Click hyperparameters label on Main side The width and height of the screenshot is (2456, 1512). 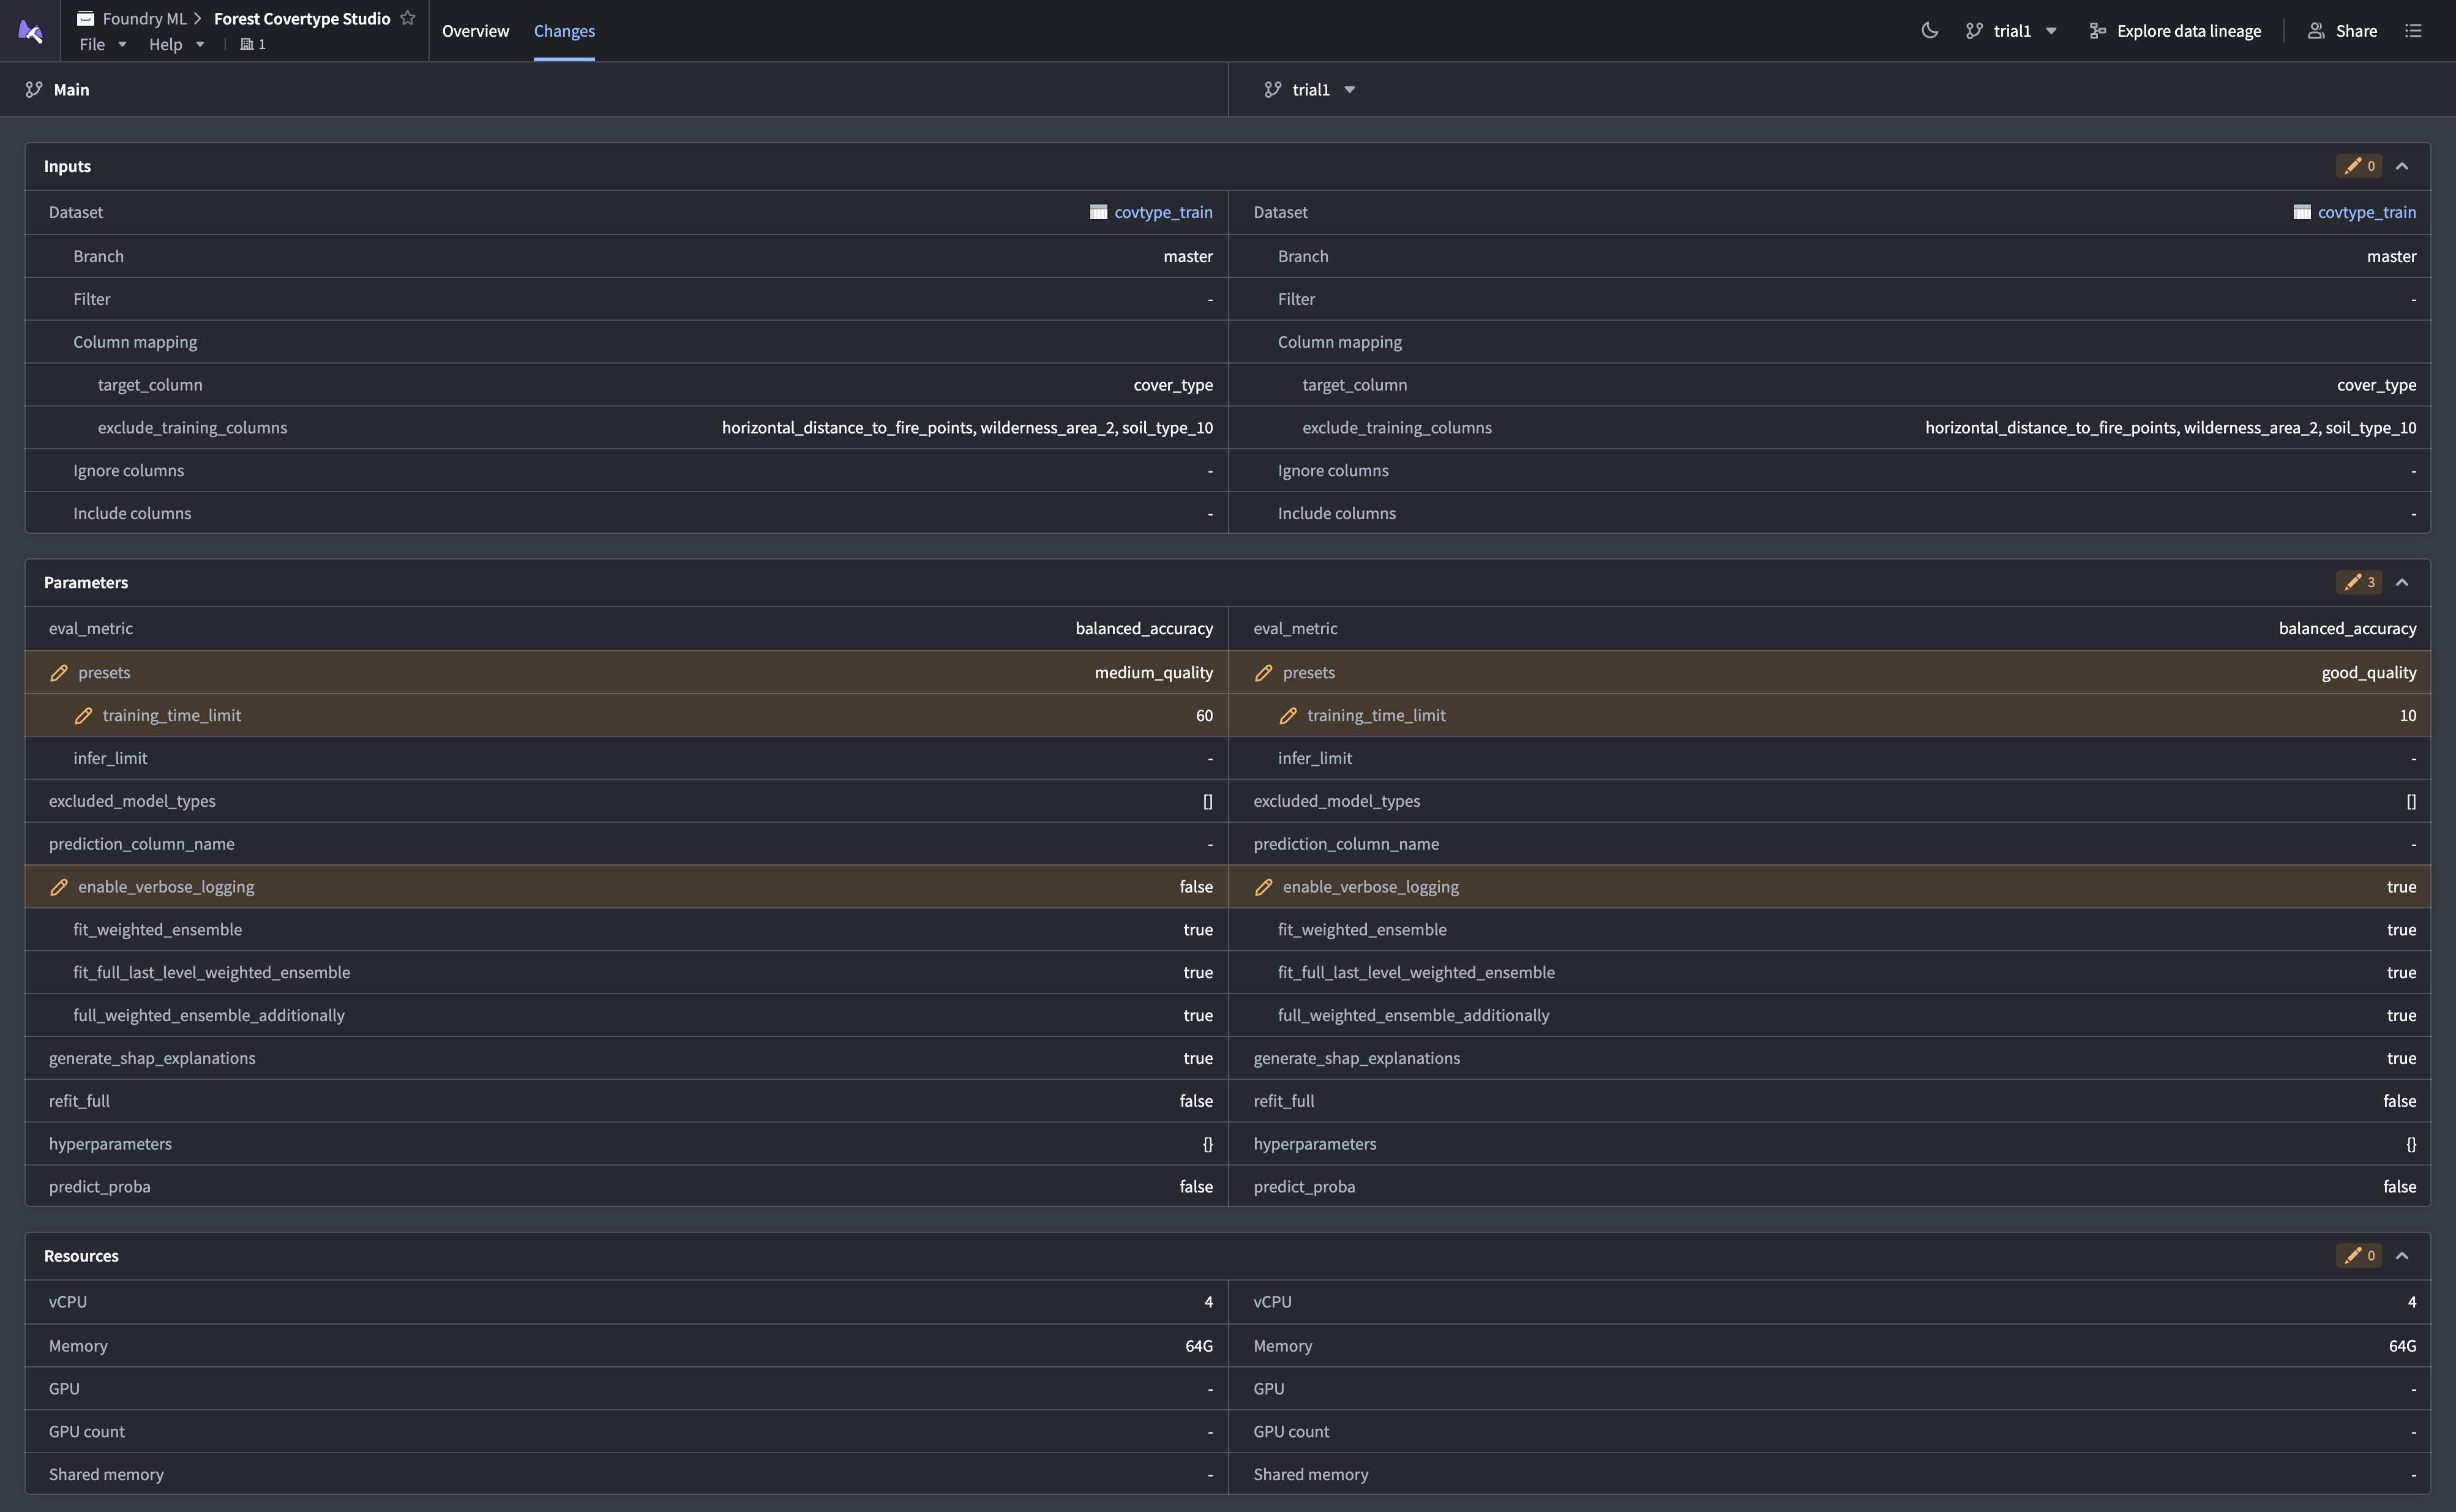110,1144
